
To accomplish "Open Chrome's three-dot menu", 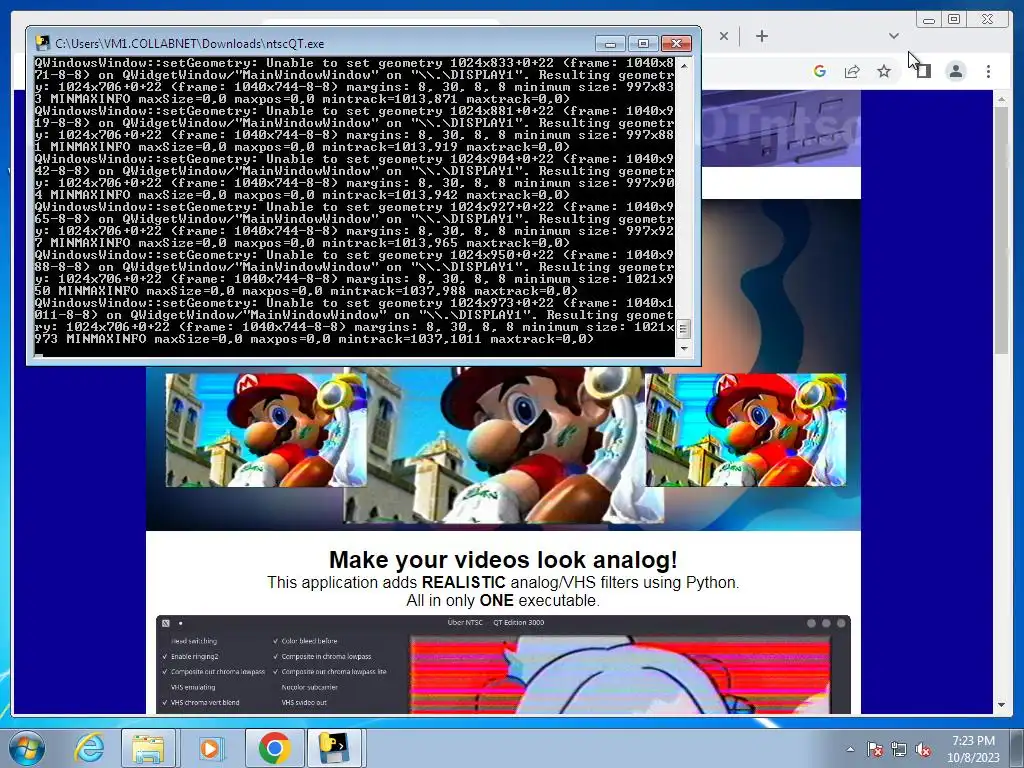I will coord(988,71).
